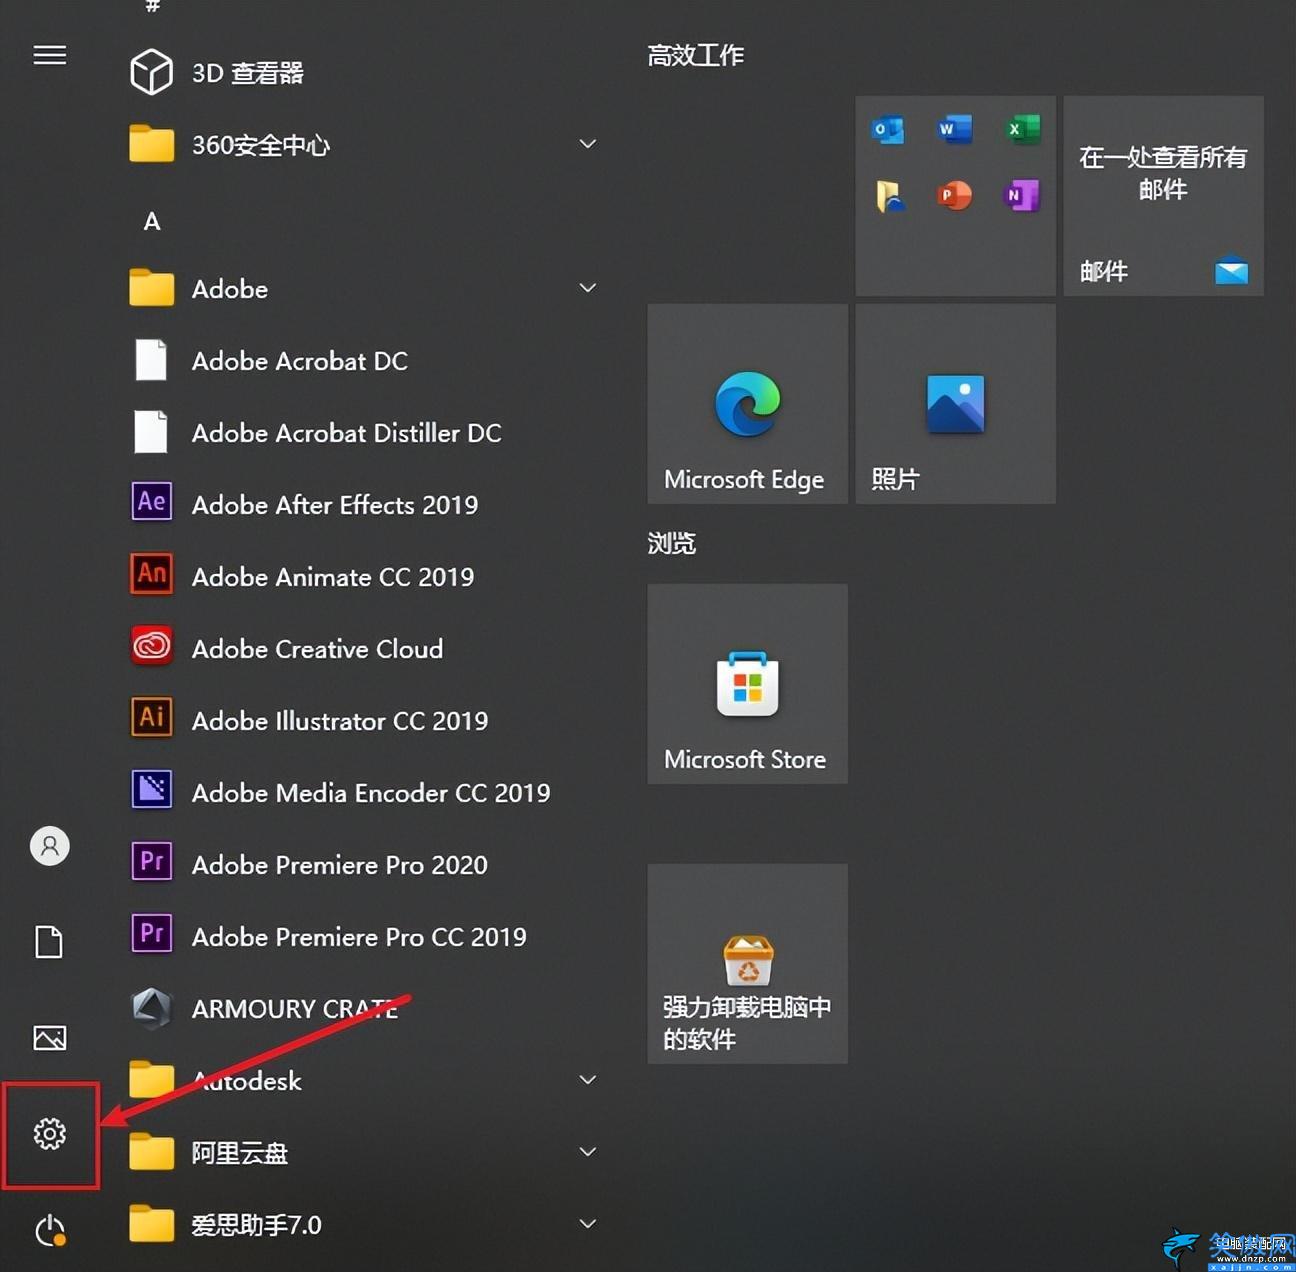This screenshot has width=1296, height=1272.
Task: Open OneNote icon in the Office tile
Action: pos(1022,195)
